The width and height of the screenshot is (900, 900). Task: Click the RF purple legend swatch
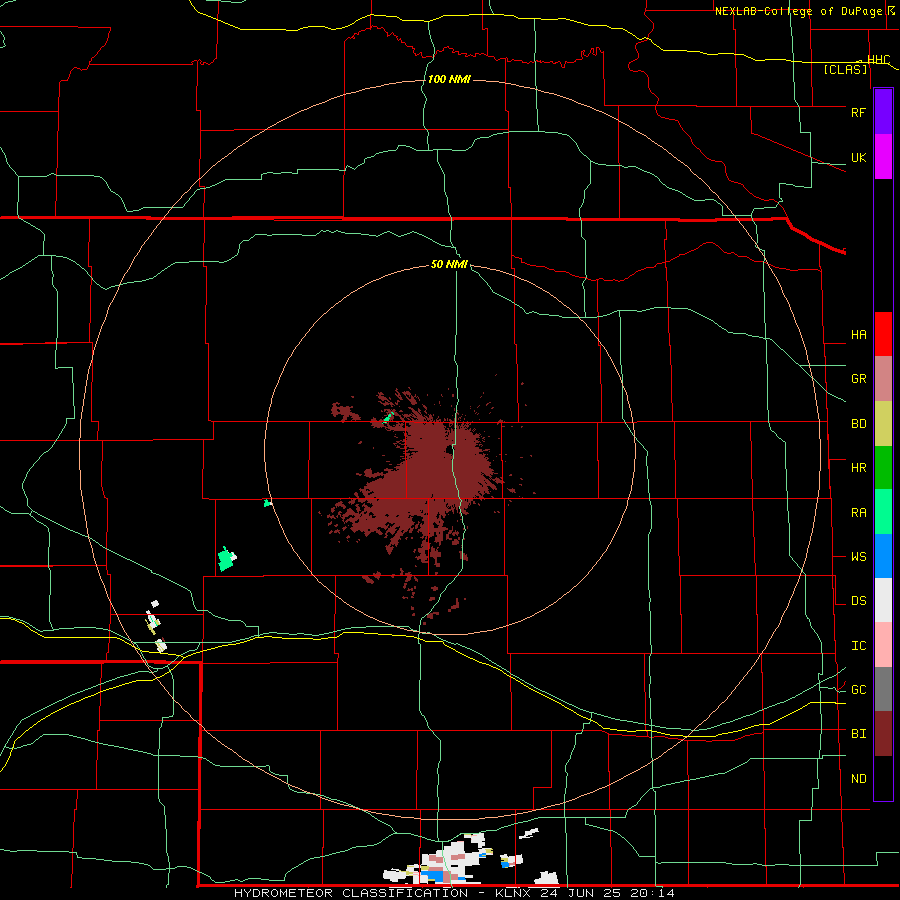click(x=883, y=112)
